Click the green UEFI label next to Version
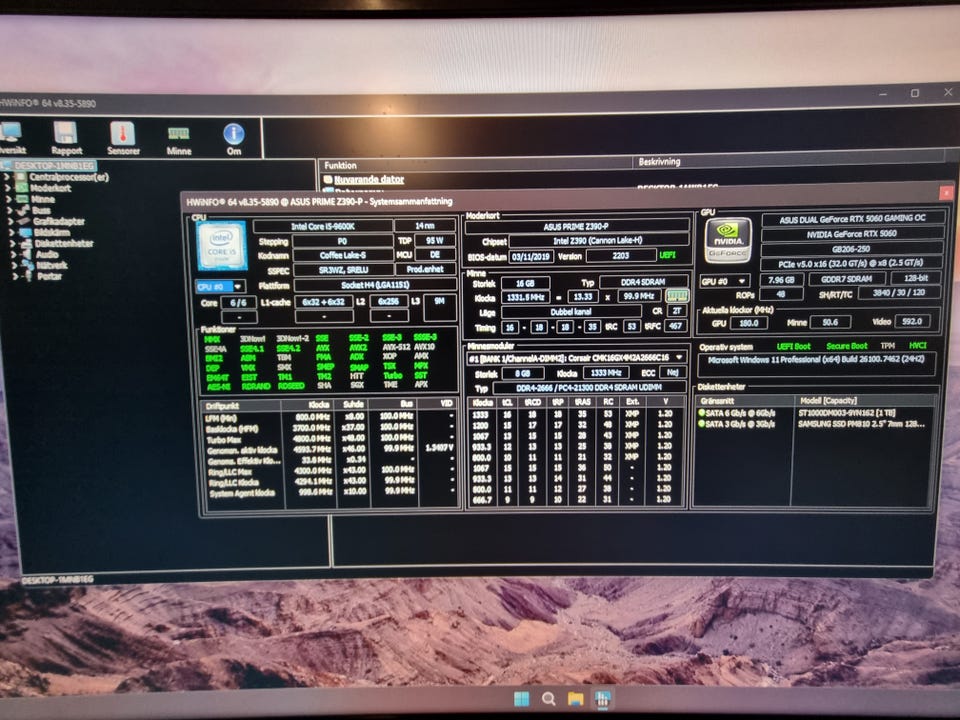The image size is (960, 720). point(667,255)
